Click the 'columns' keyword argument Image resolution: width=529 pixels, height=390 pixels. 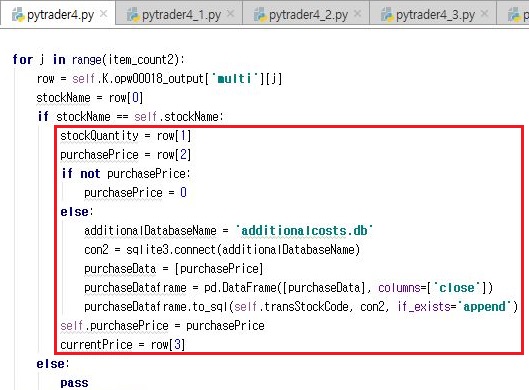coord(399,288)
